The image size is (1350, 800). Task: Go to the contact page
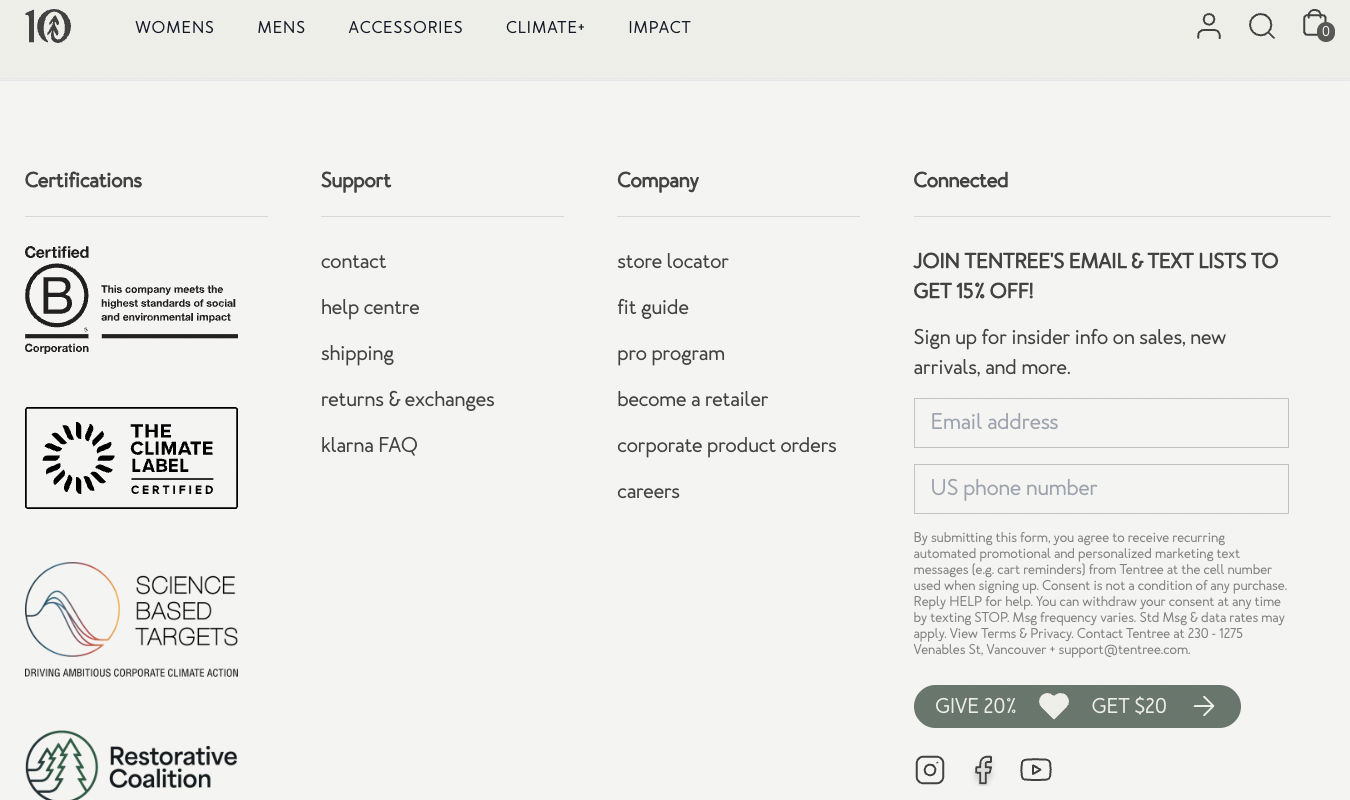tap(353, 261)
